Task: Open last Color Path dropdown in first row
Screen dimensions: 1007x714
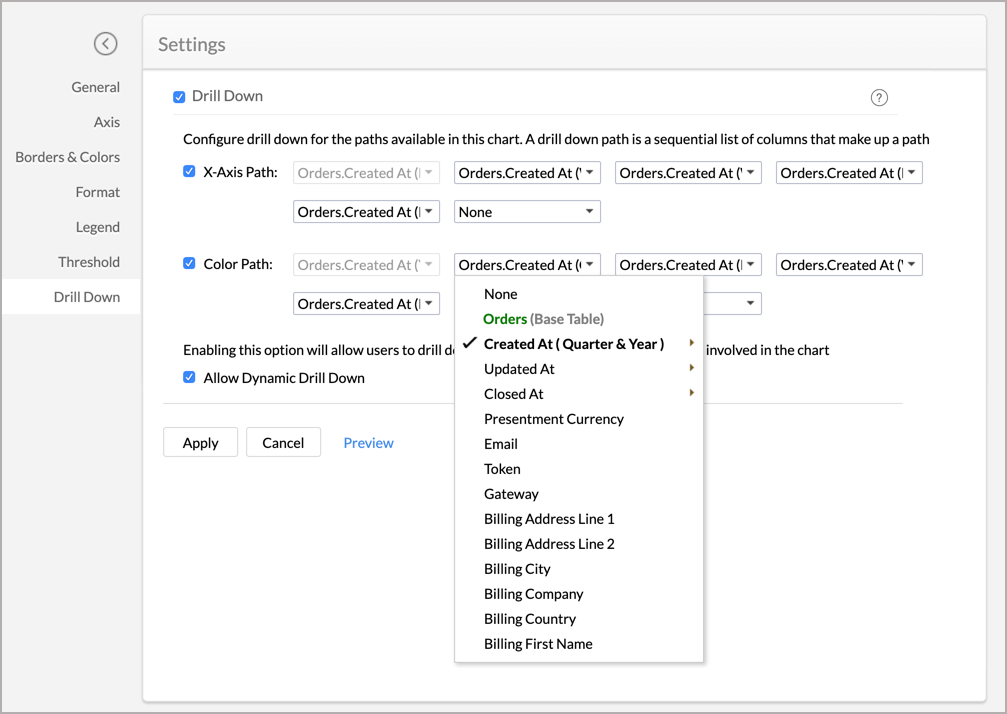Action: 849,265
